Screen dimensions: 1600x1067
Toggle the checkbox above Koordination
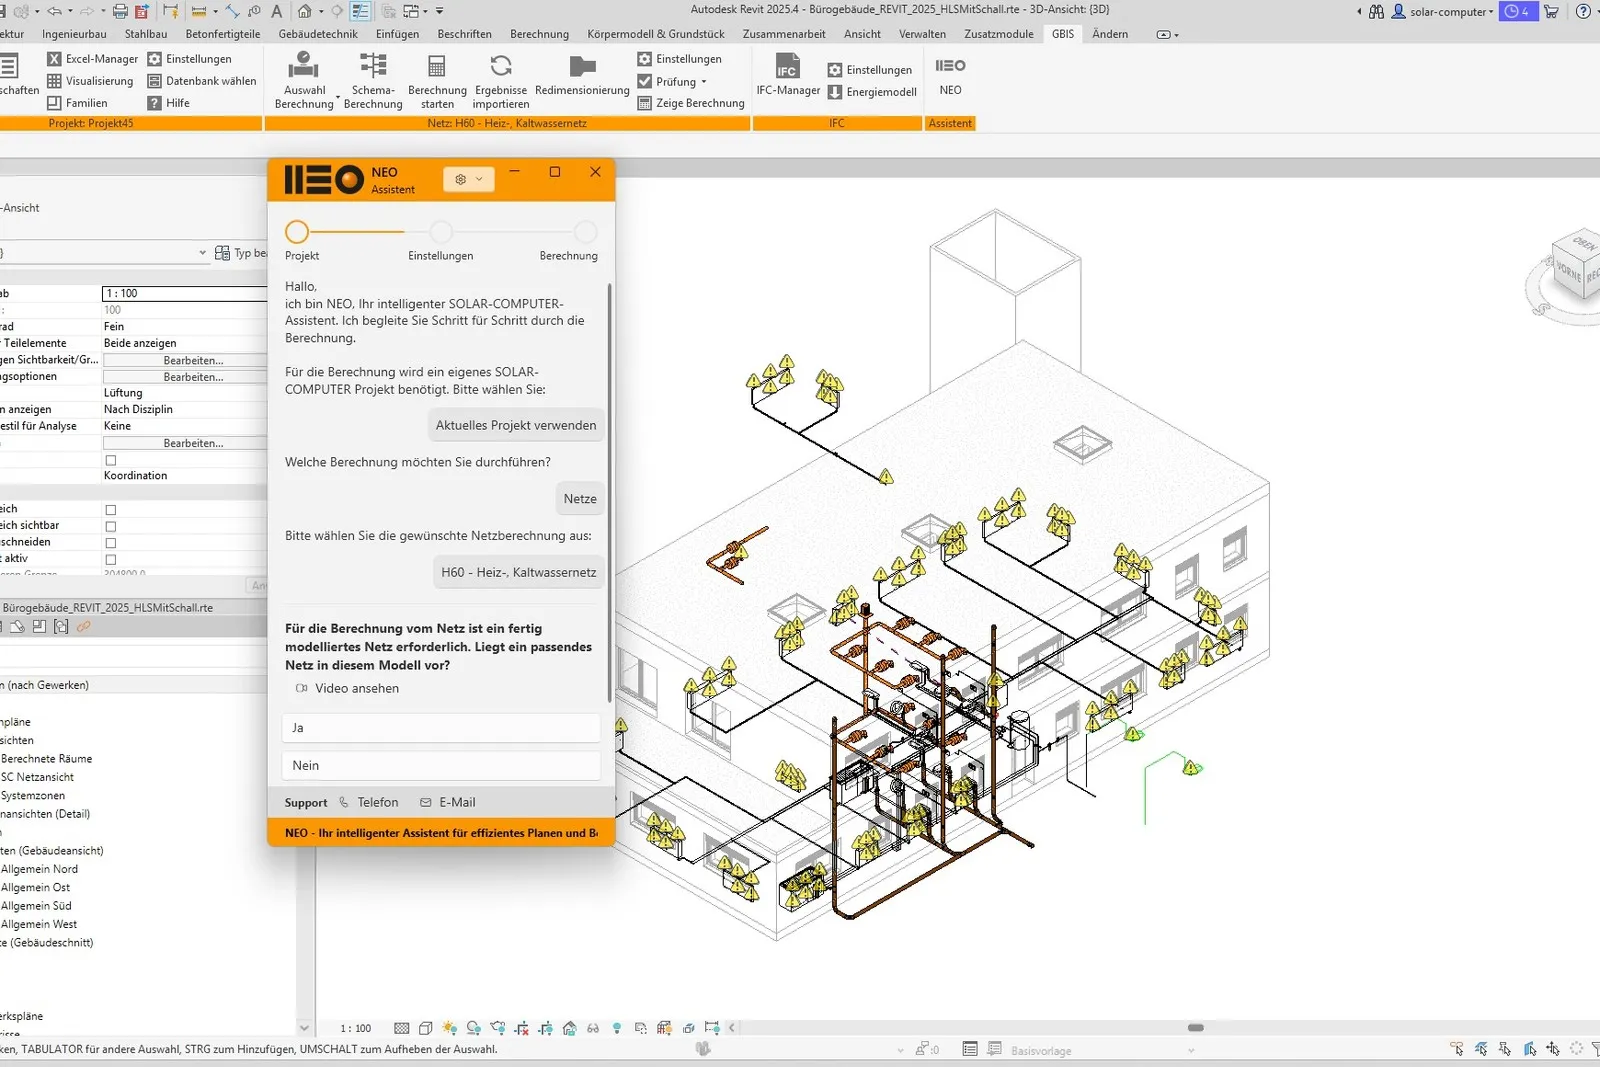click(111, 461)
